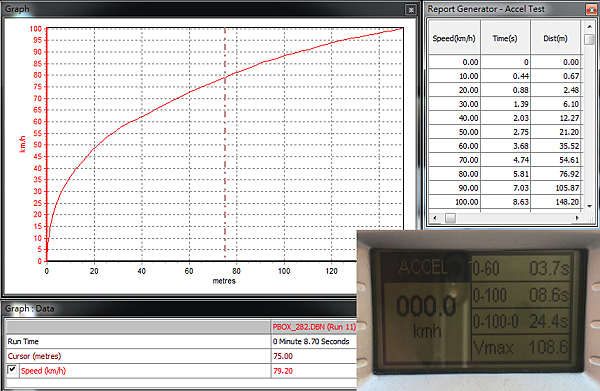Image resolution: width=600 pixels, height=391 pixels.
Task: Click the Graph : Data panel title
Action: pos(29,308)
